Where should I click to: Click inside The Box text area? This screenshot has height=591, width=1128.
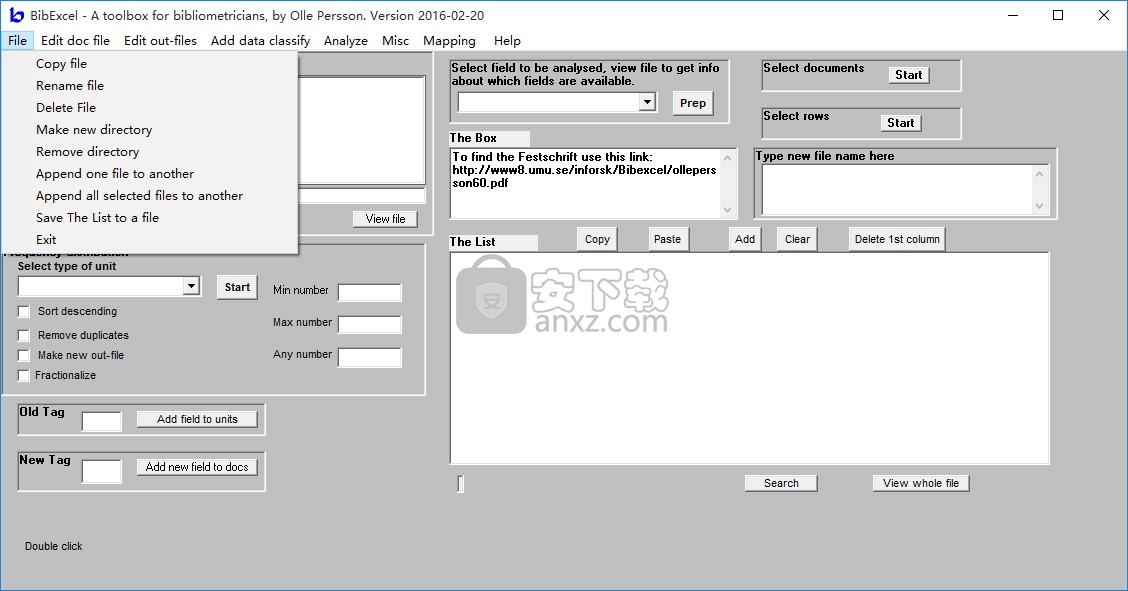coord(584,183)
